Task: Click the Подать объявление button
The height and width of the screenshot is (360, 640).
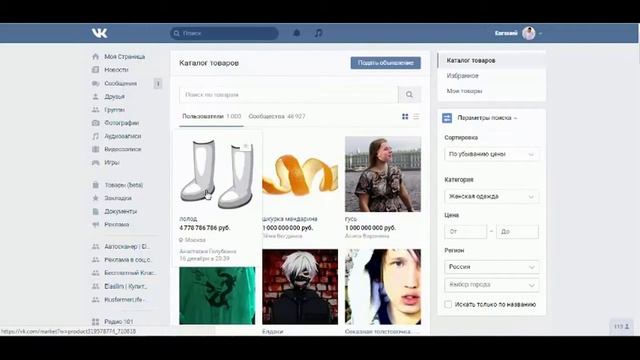Action: [386, 63]
